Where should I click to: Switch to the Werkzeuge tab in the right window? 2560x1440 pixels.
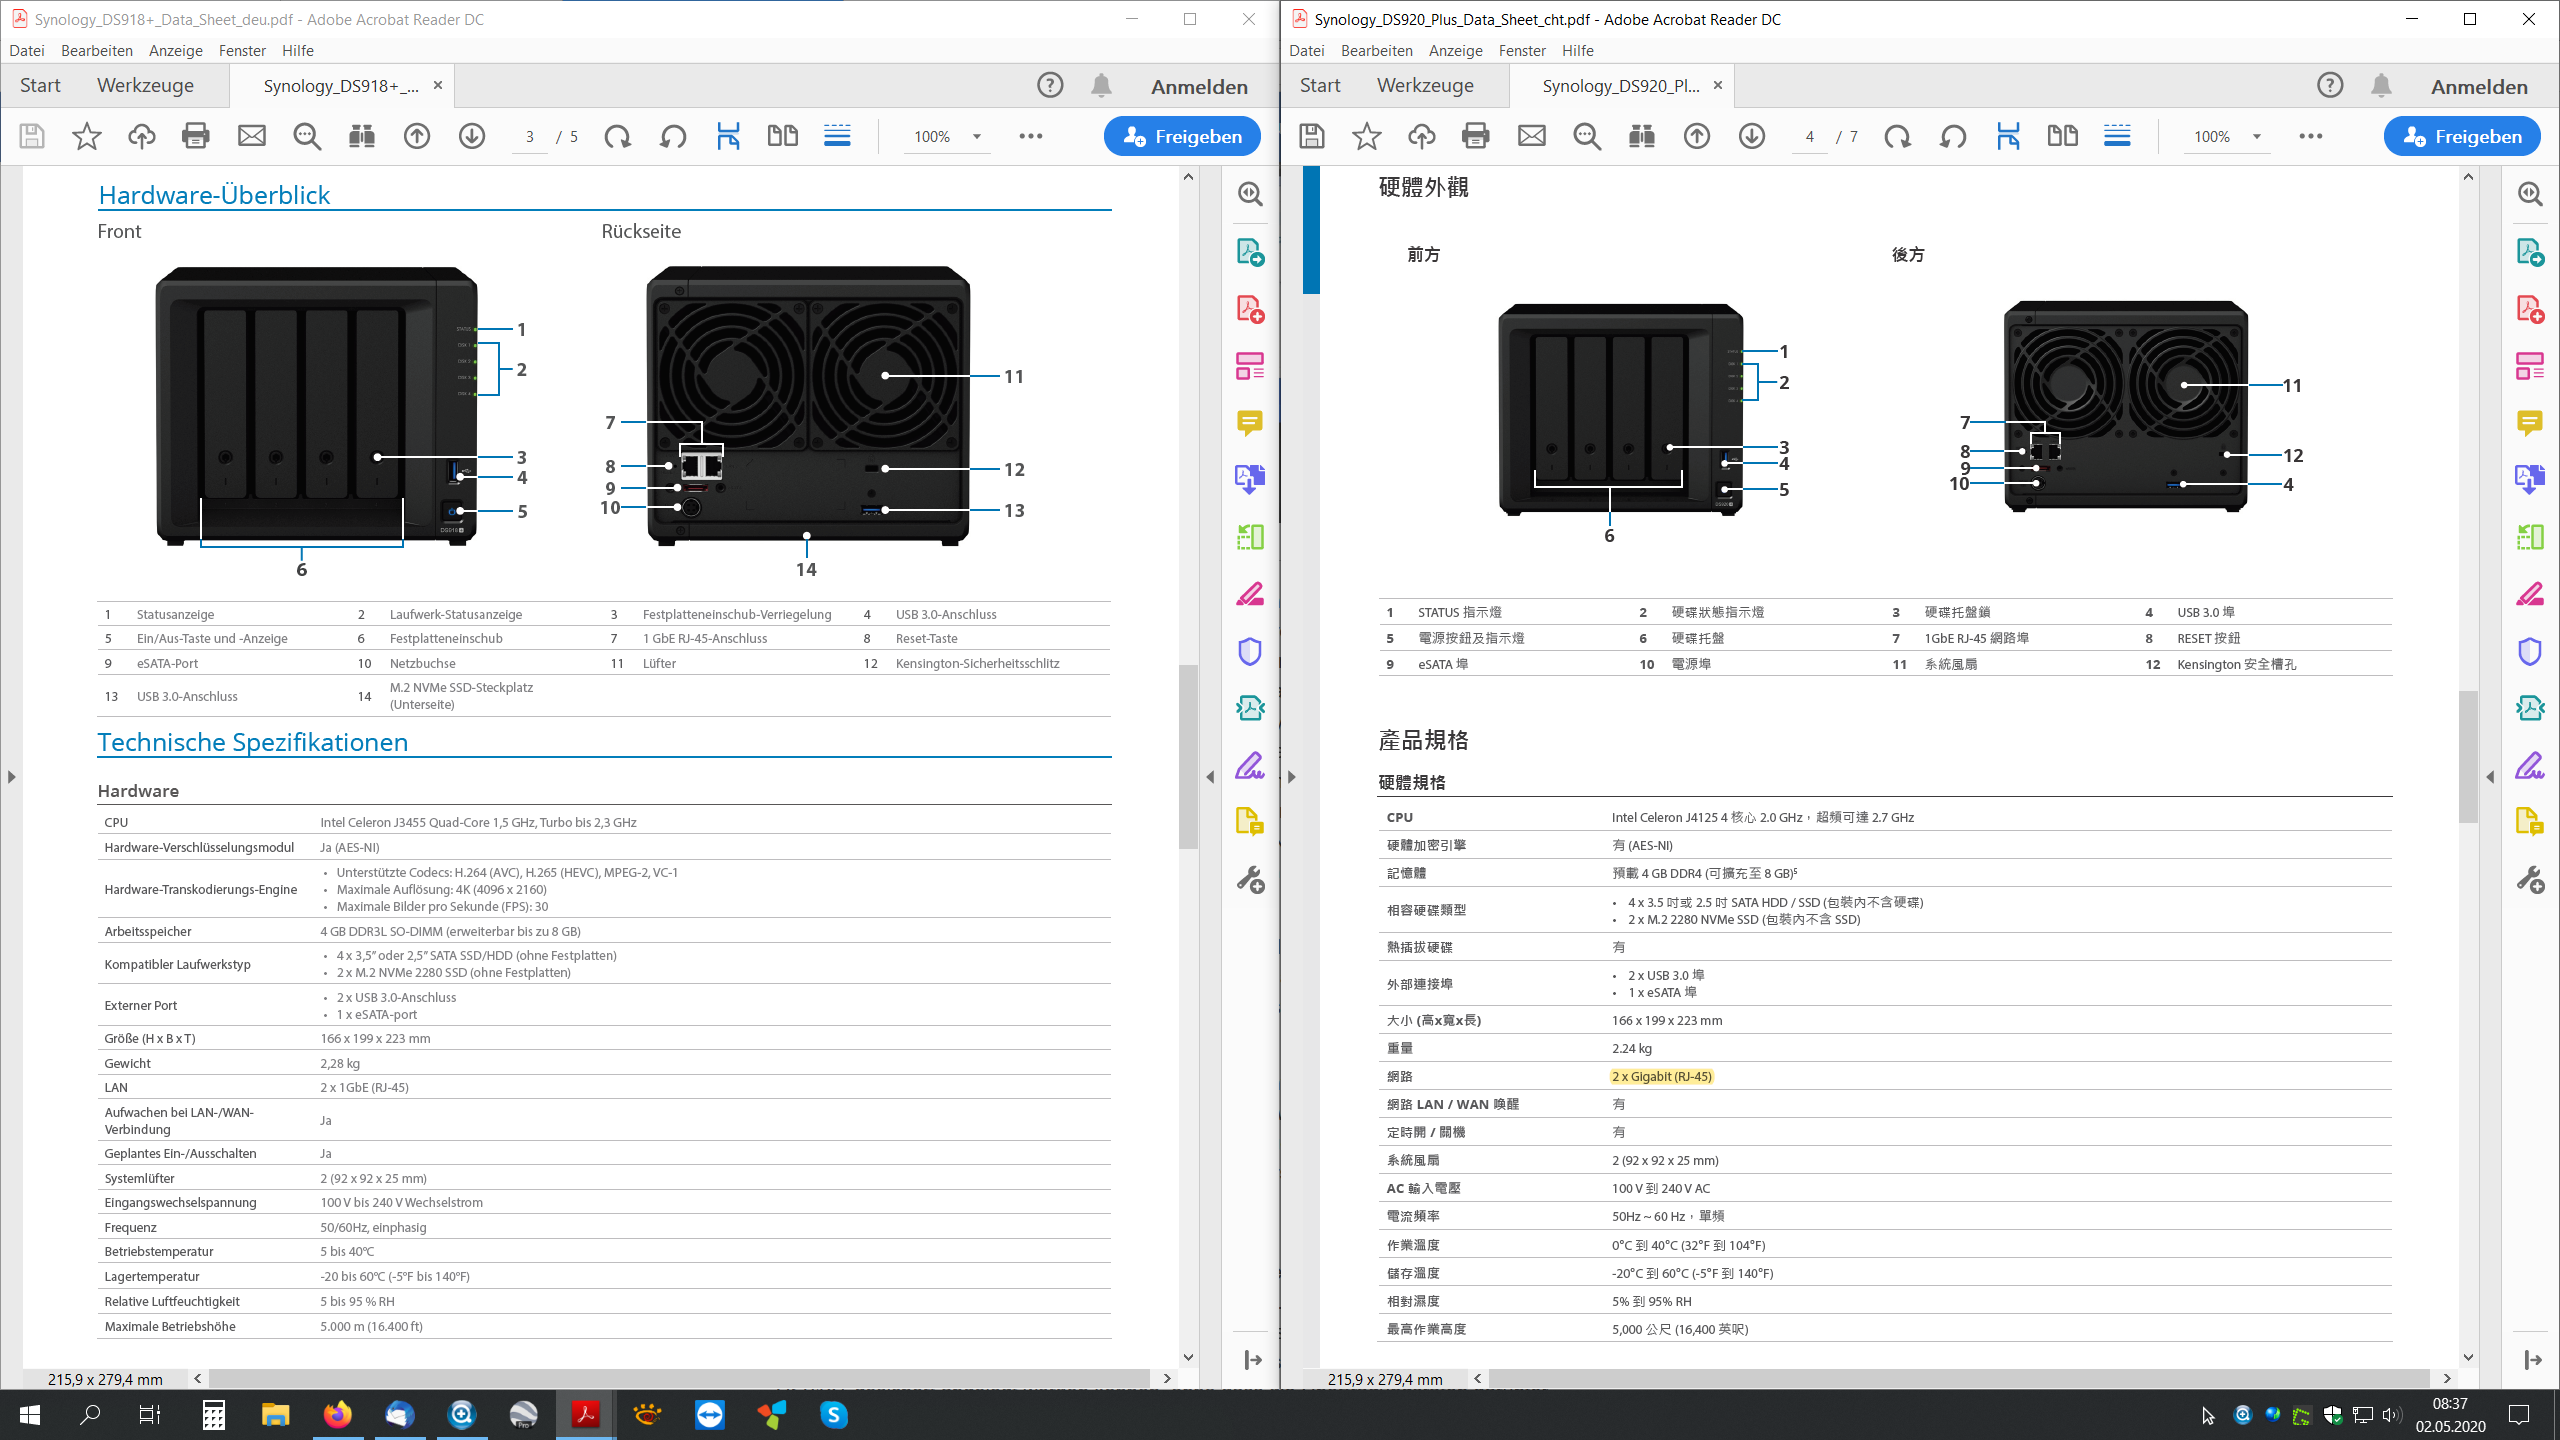tap(1425, 86)
